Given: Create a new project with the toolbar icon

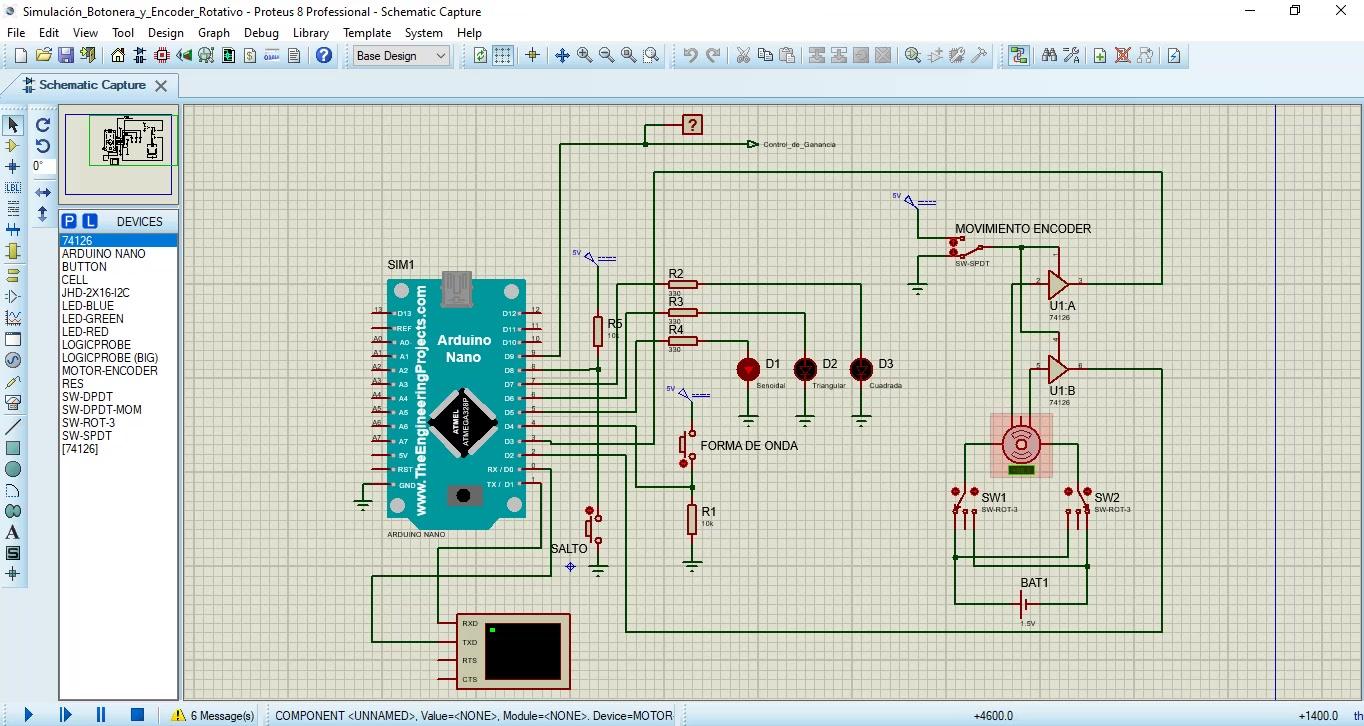Looking at the screenshot, I should pos(21,56).
